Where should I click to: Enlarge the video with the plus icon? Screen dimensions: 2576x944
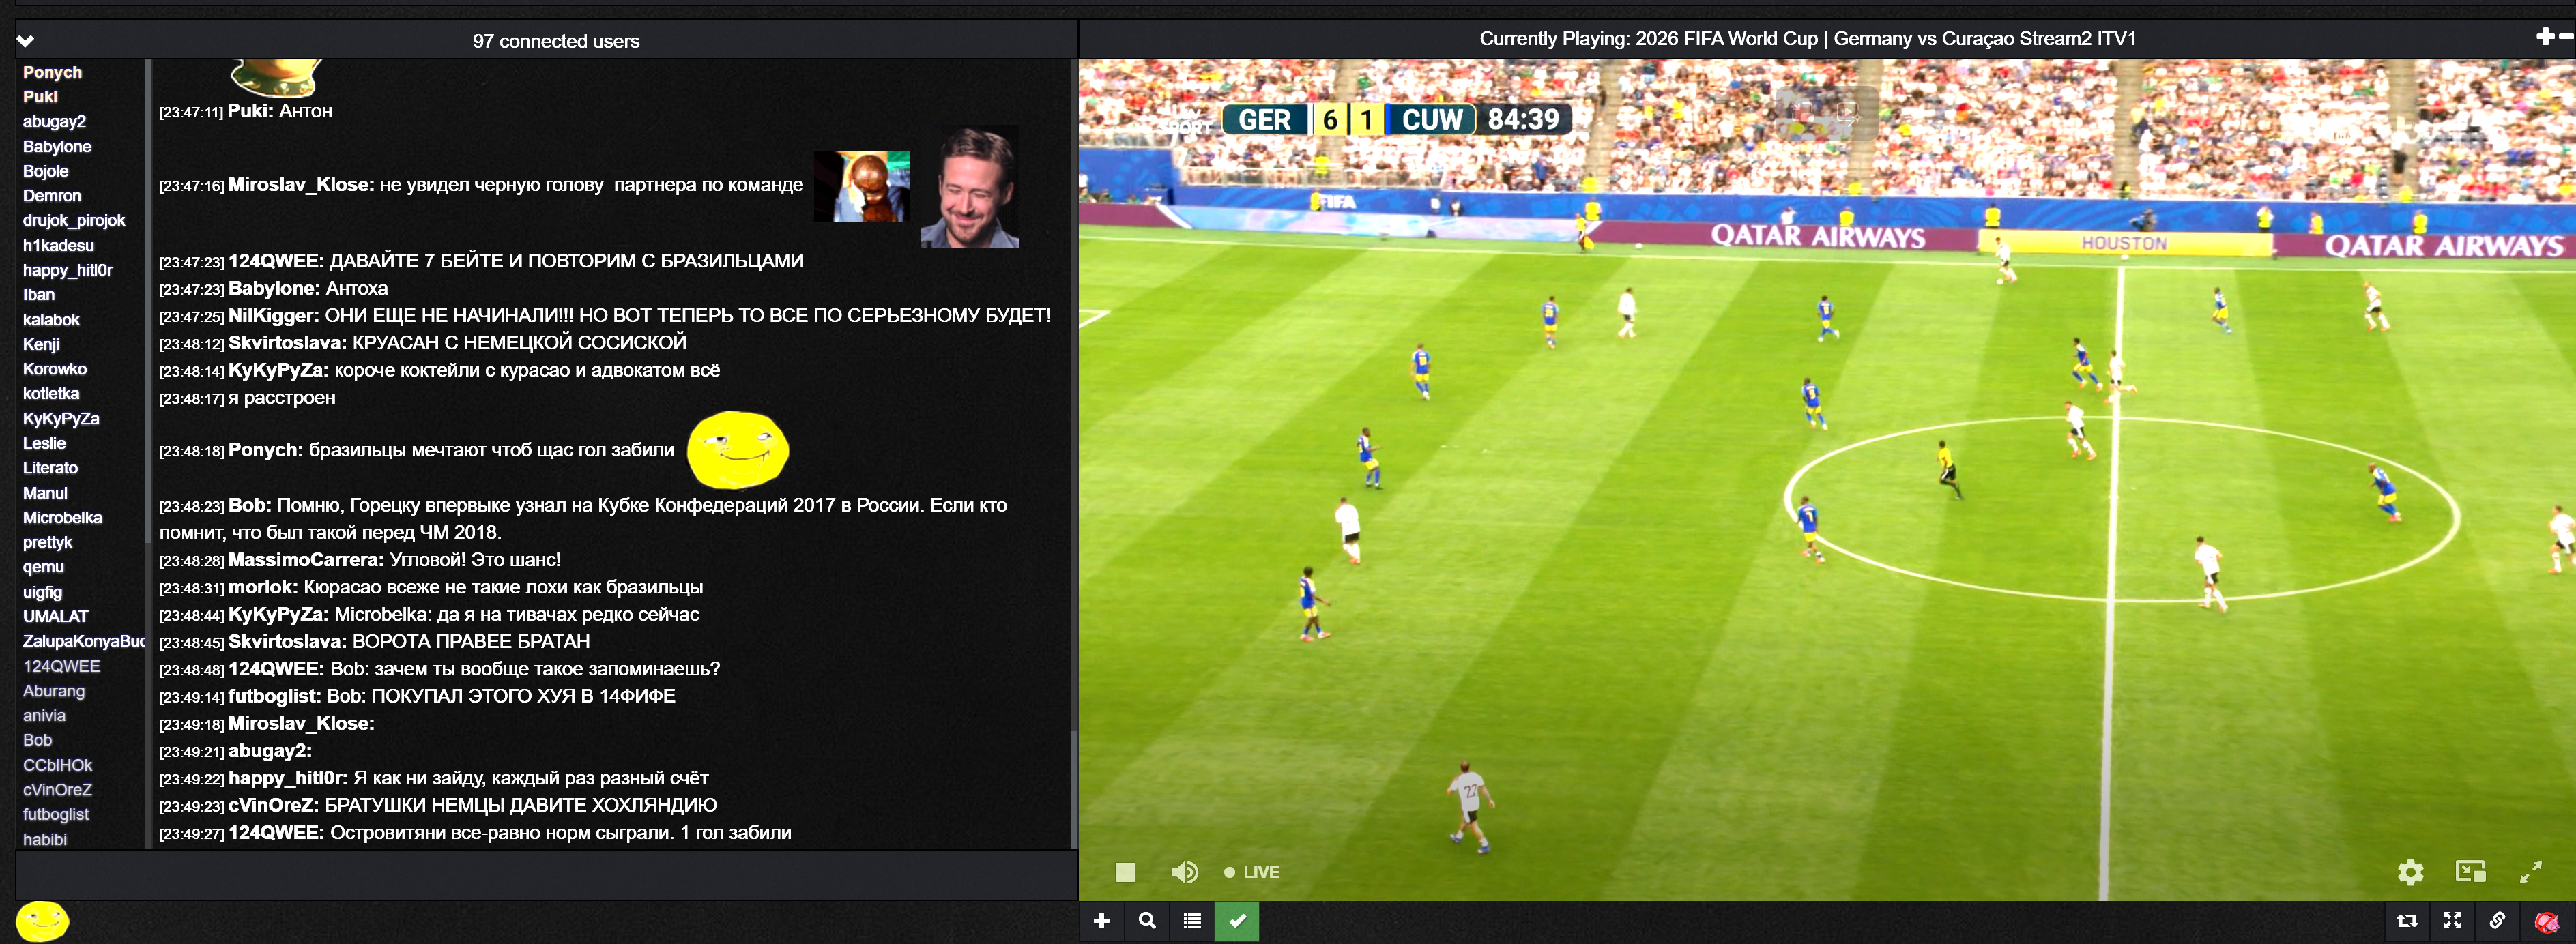(x=2545, y=37)
